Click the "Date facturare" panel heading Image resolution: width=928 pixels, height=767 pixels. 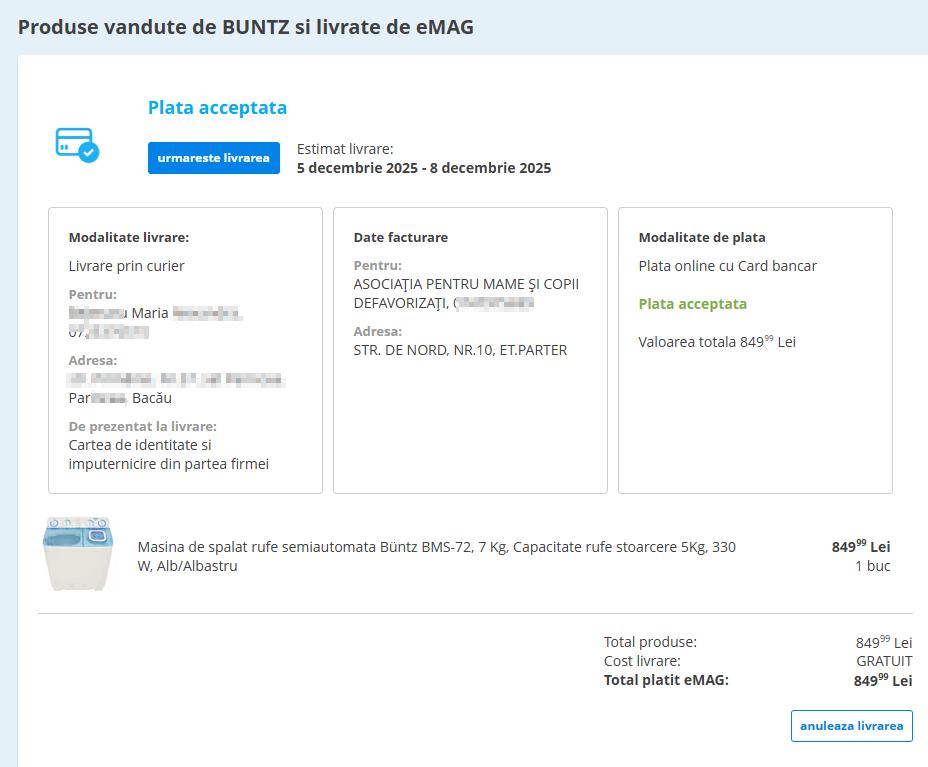pos(400,238)
